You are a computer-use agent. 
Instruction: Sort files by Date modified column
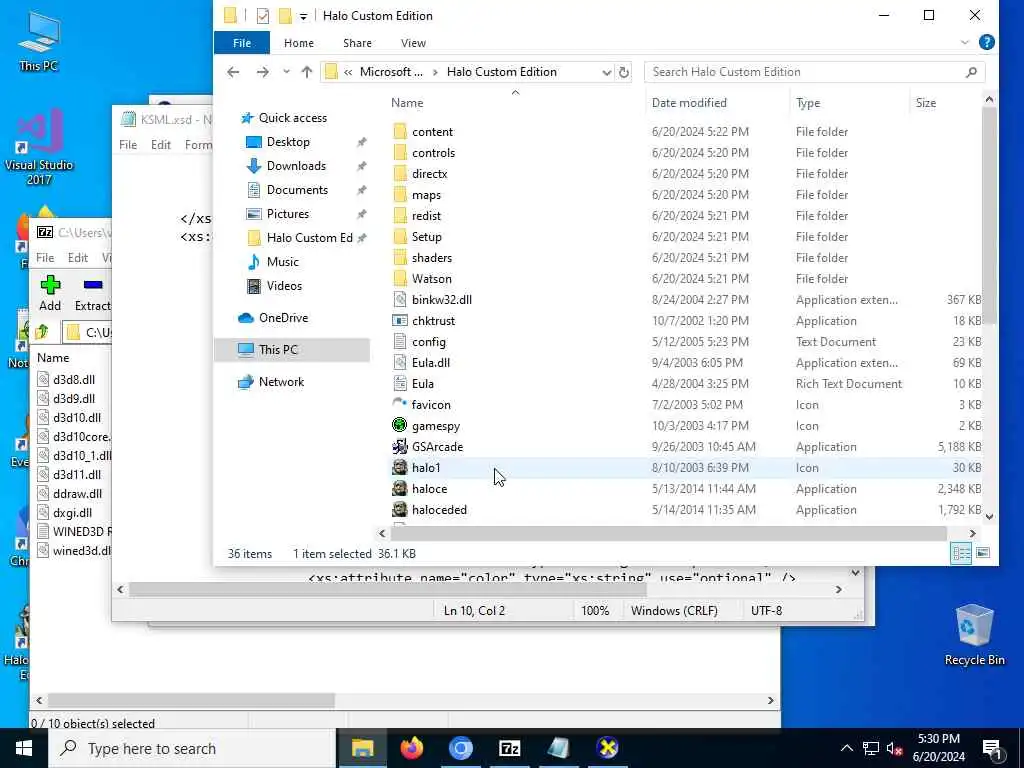coord(718,103)
